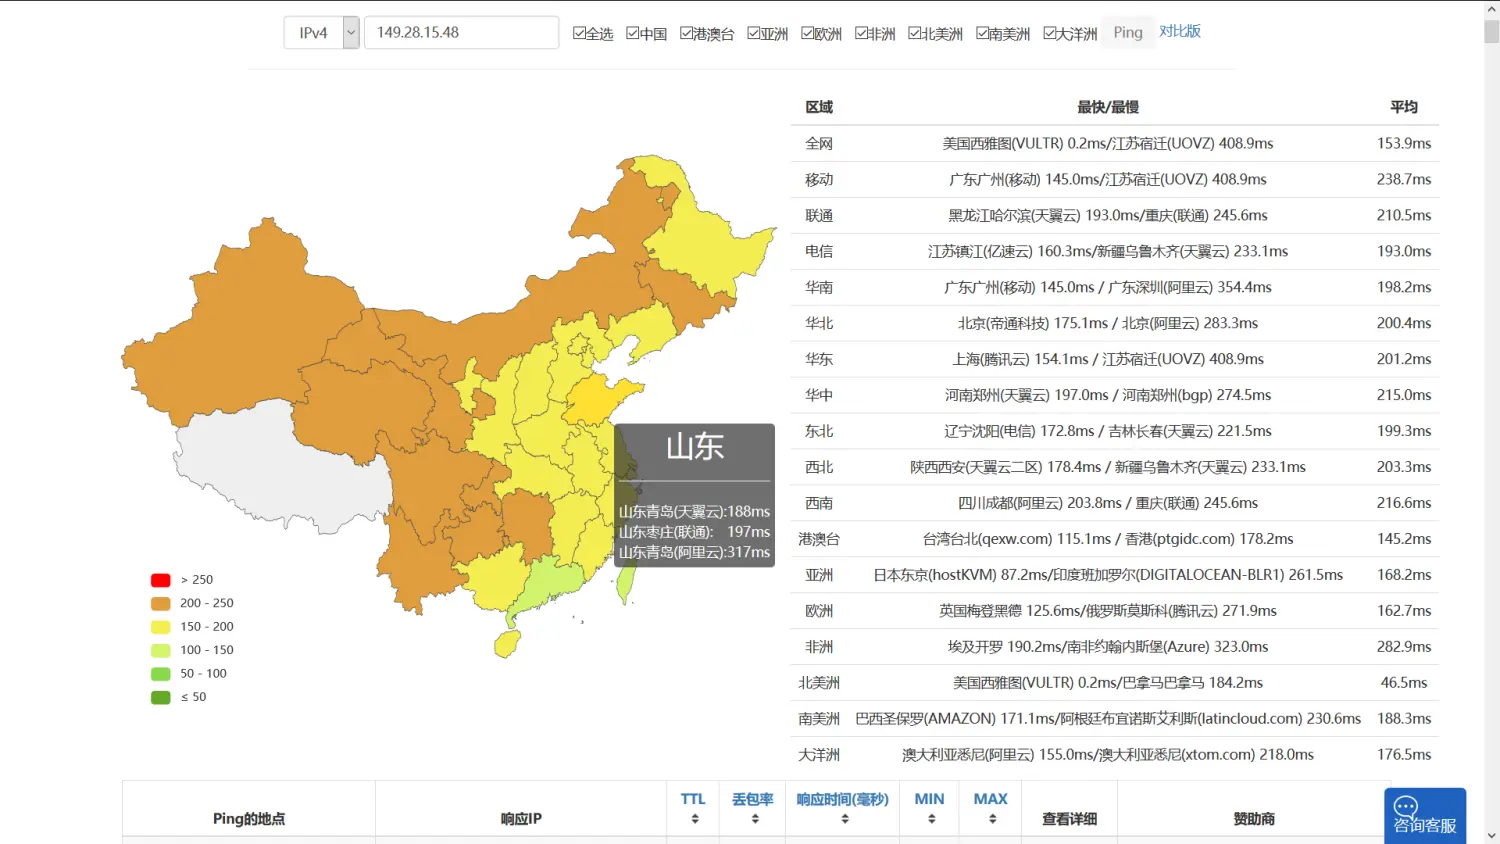Click the dark green ≤ 50 legend marker
Viewport: 1500px width, 844px height.
click(160, 697)
